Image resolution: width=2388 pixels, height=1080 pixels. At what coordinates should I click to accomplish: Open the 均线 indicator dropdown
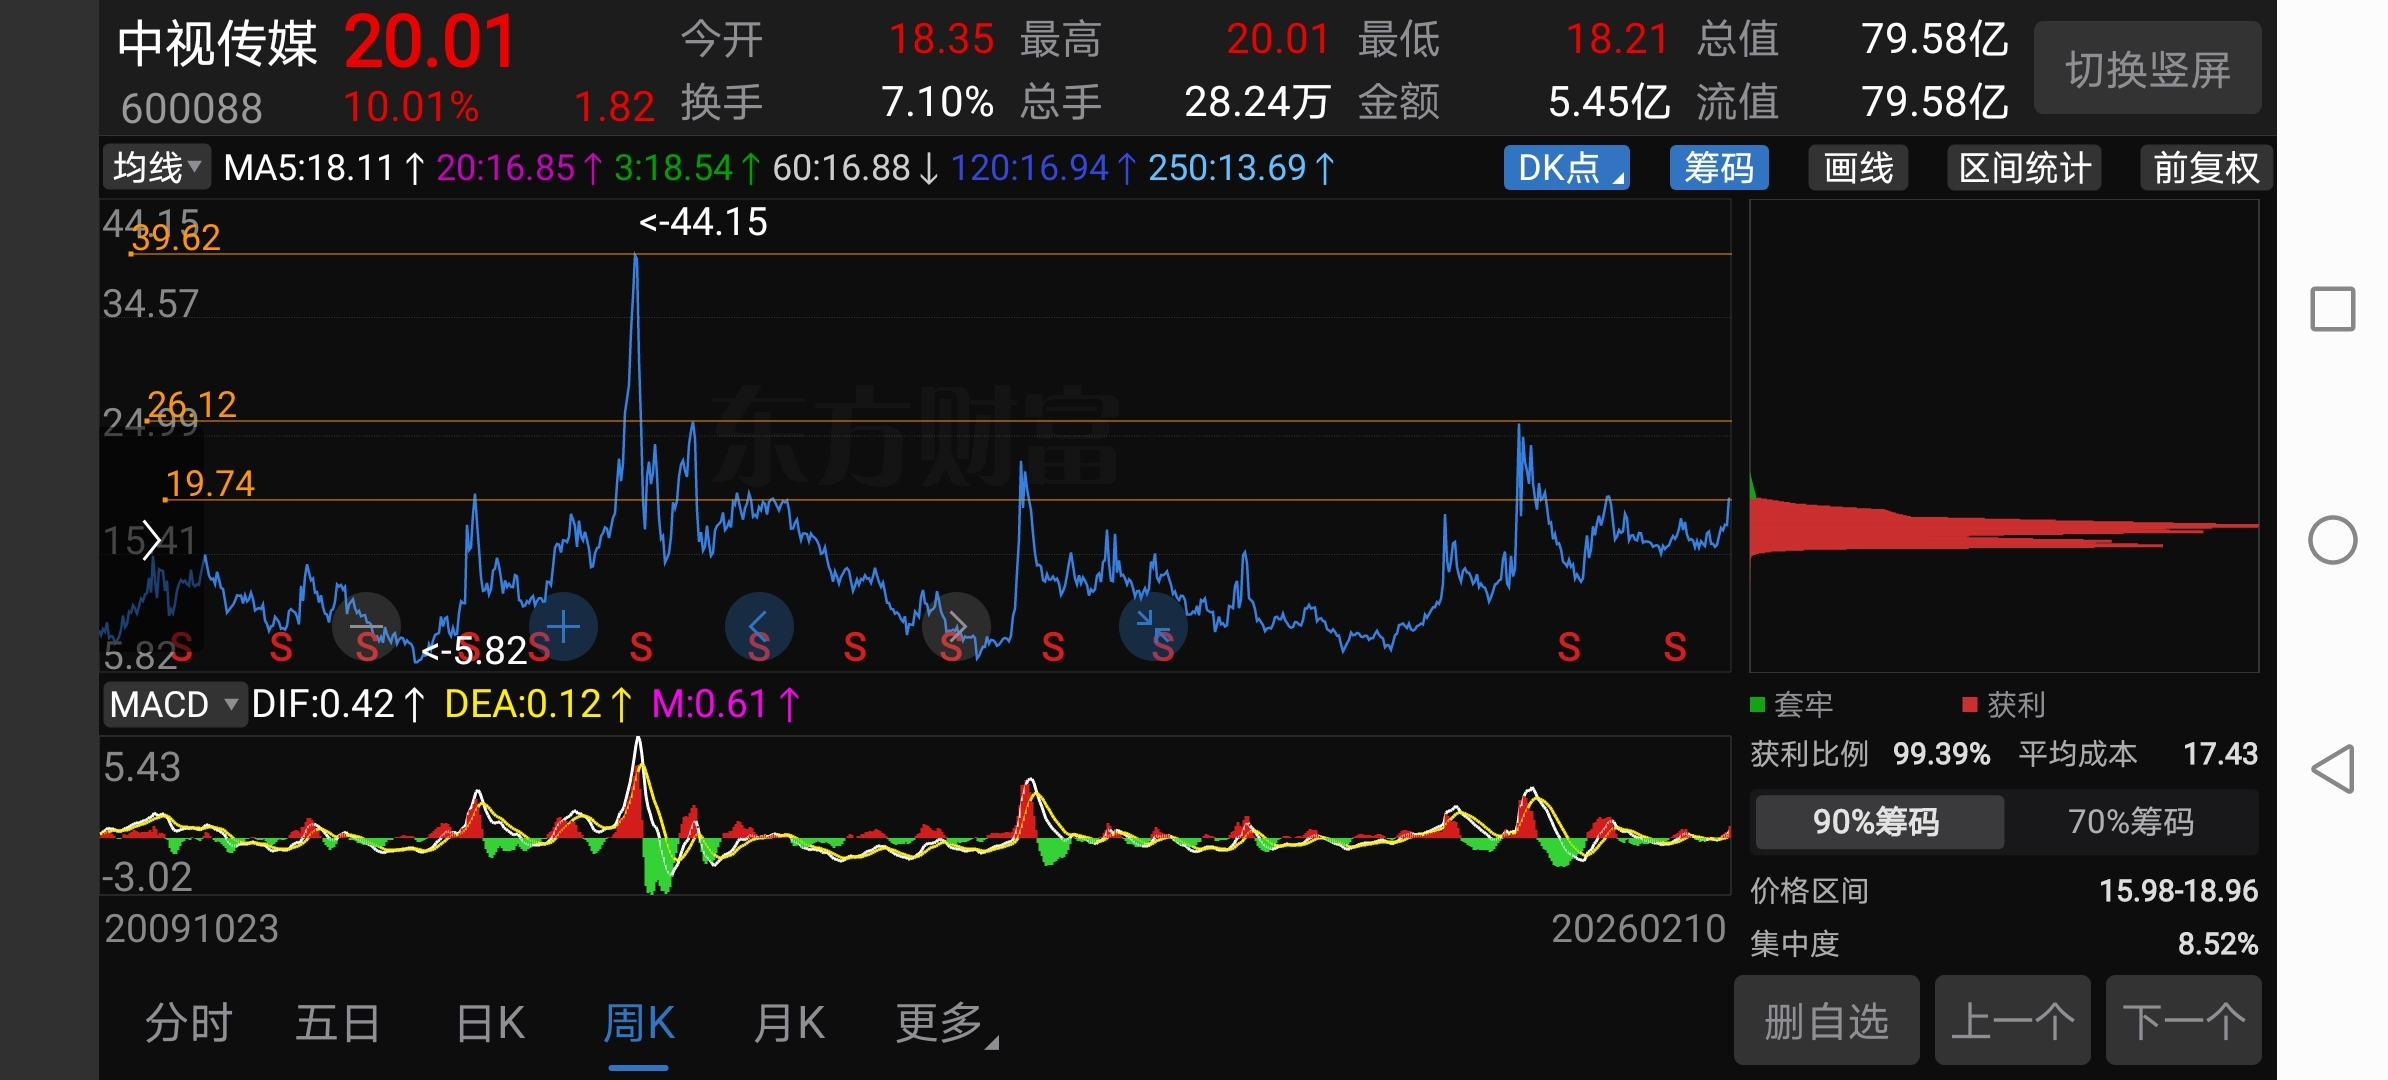point(156,168)
